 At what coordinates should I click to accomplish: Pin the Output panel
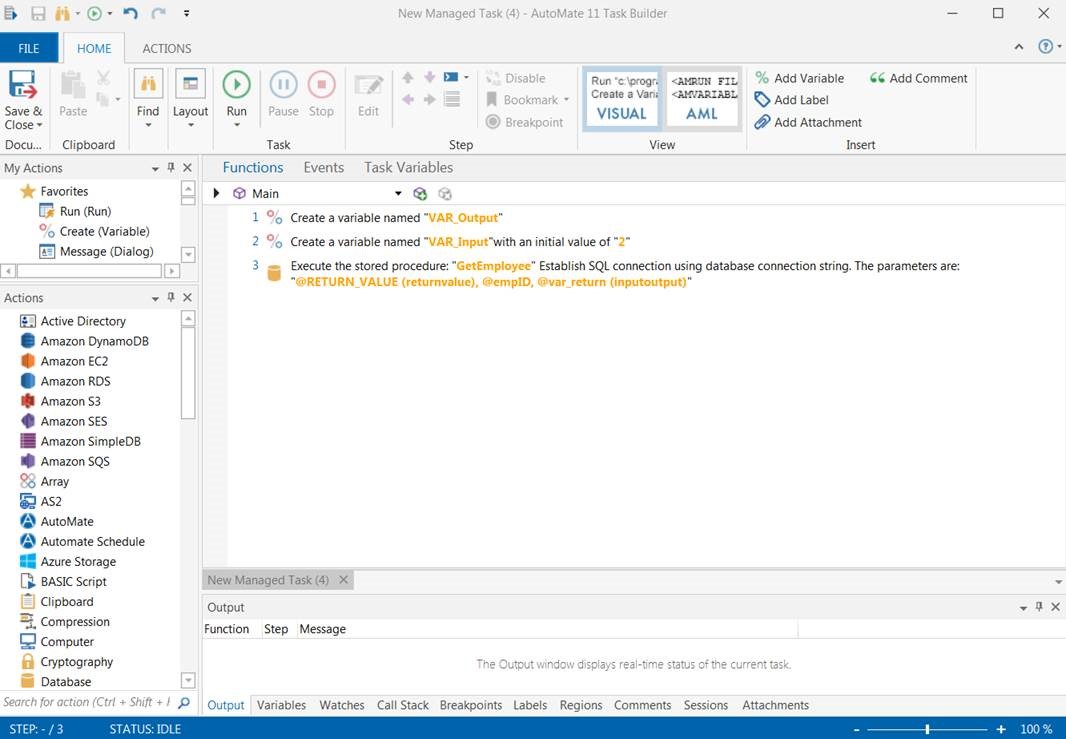pyautogui.click(x=1039, y=606)
